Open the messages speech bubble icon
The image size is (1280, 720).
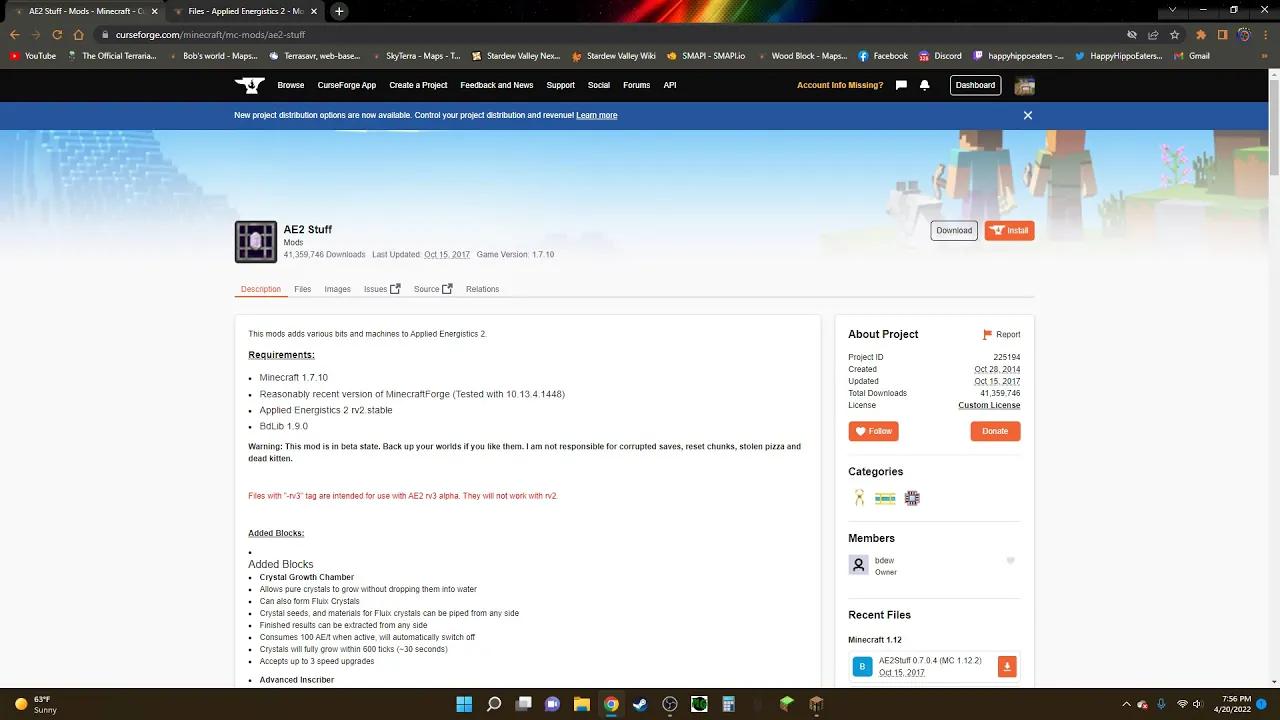point(901,85)
